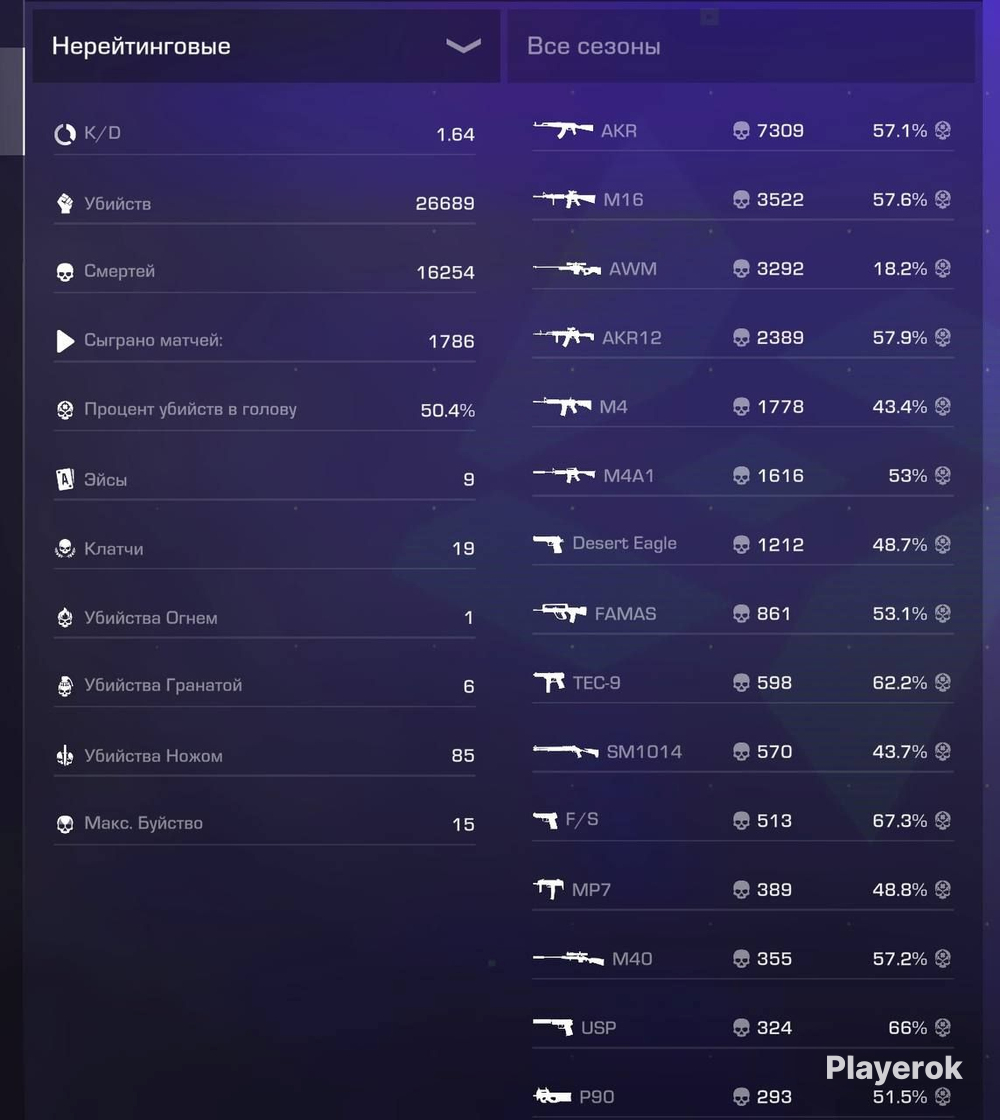Click the FAMAS kill count 861
Viewport: 1000px width, 1120px height.
point(774,614)
